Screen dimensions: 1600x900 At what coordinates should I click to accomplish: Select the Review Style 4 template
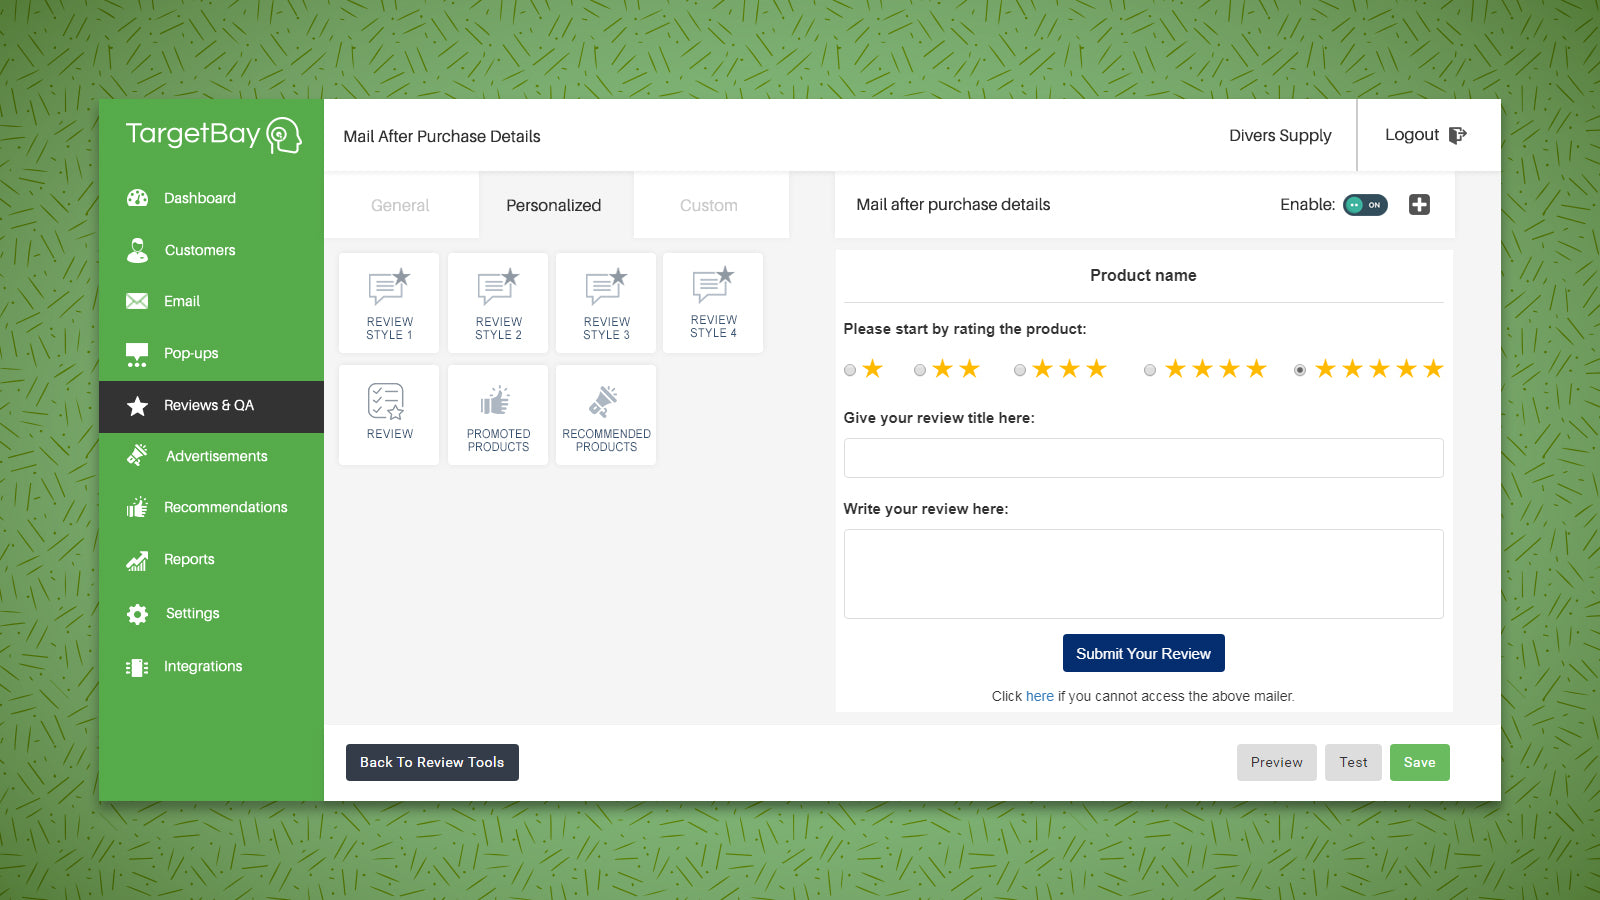(713, 303)
